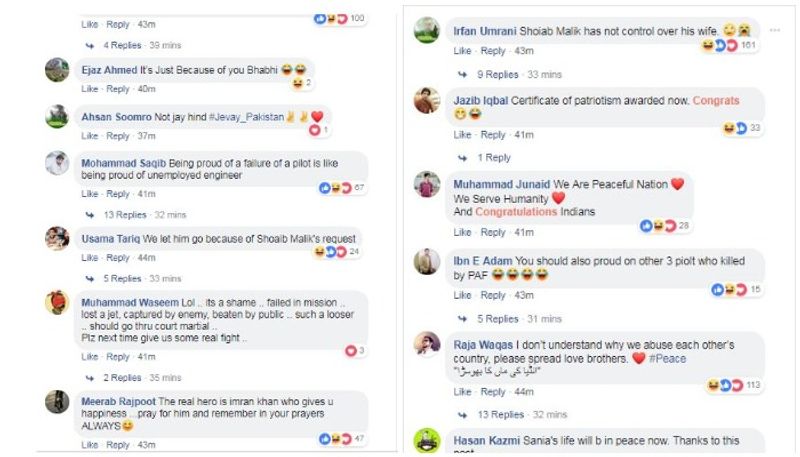The width and height of the screenshot is (800, 457).
Task: Like Usama Tariq's comment
Action: 90,258
